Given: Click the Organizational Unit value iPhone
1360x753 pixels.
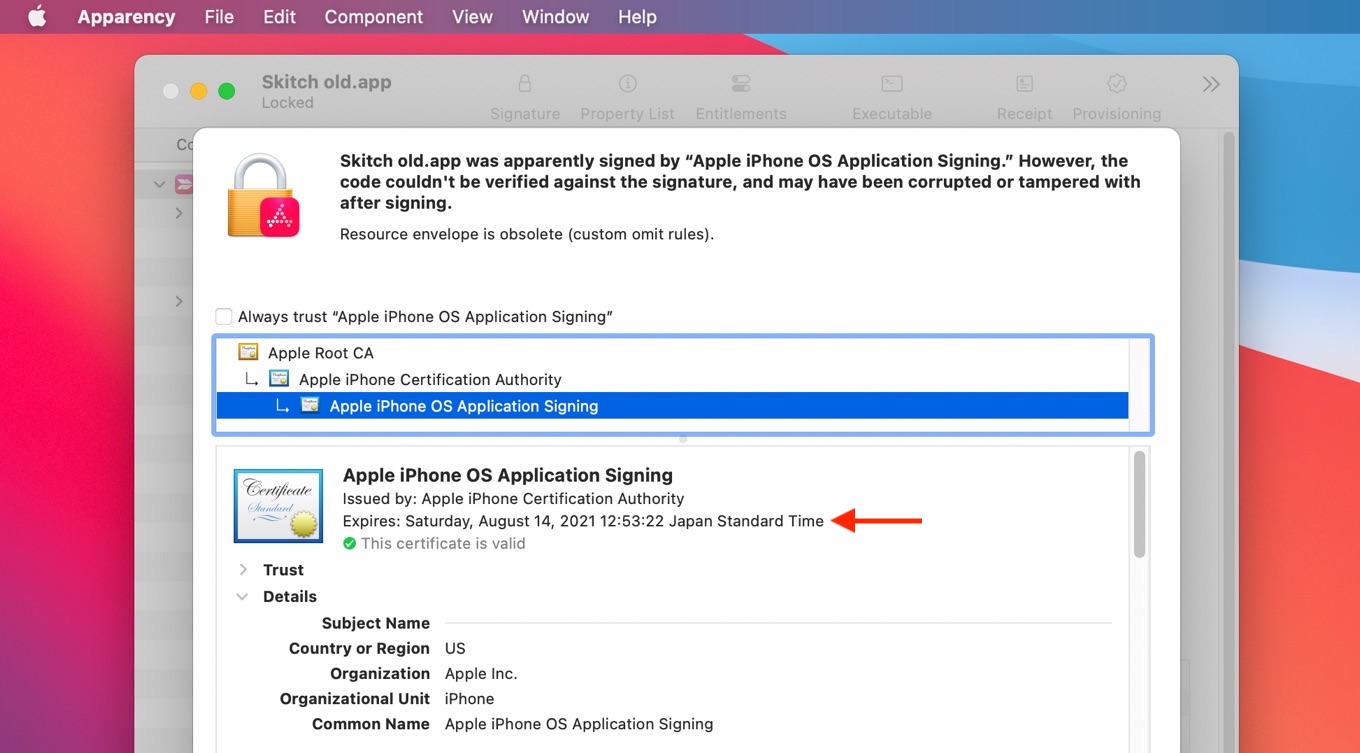Looking at the screenshot, I should pos(469,699).
